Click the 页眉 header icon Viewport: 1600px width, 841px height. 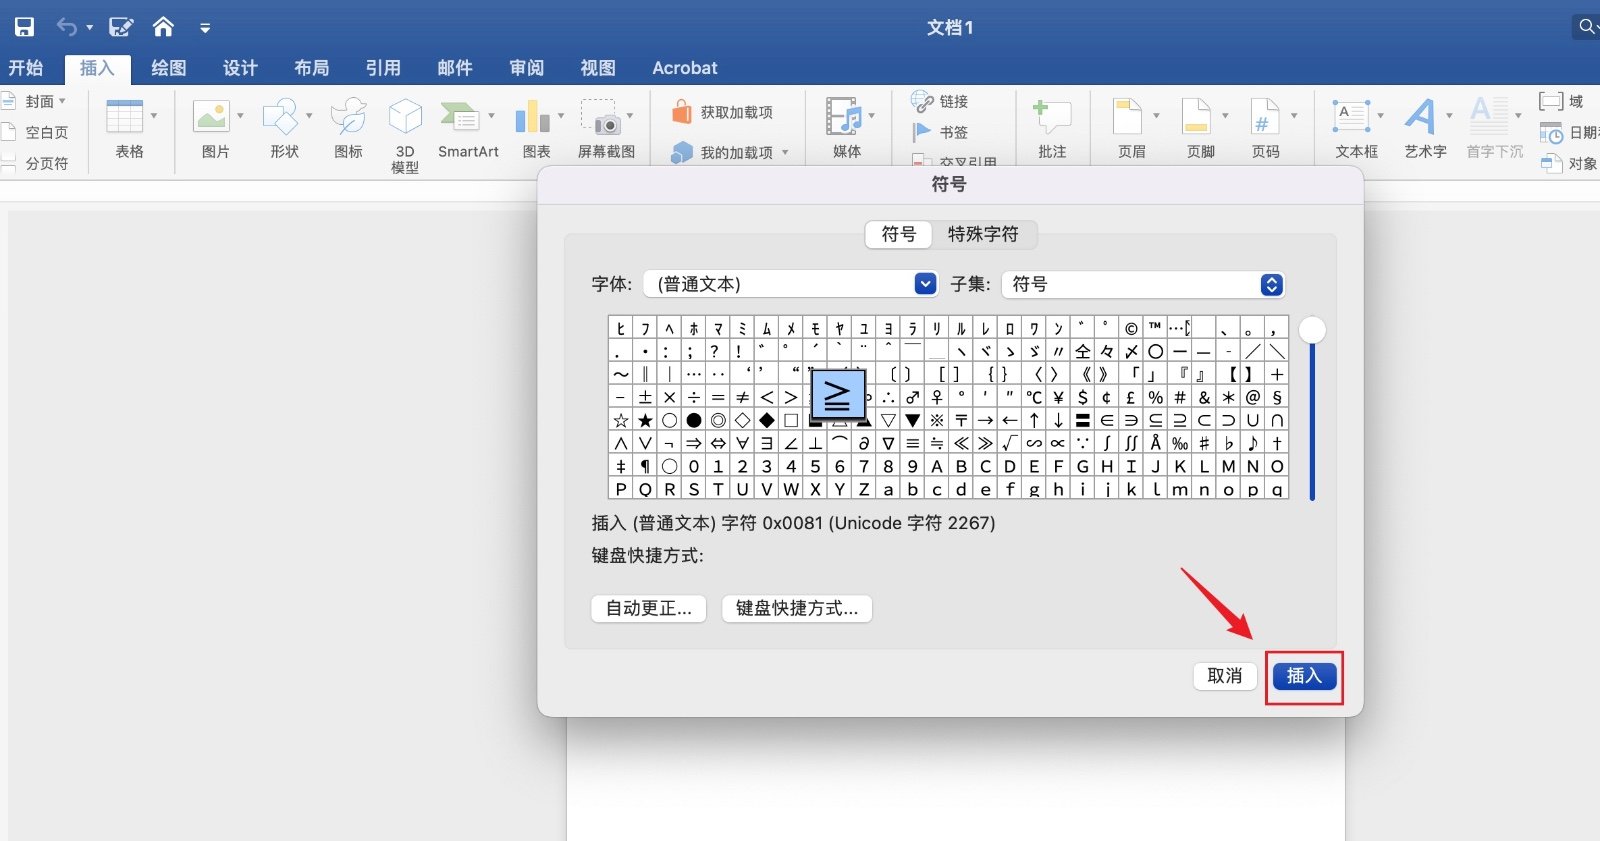[x=1128, y=116]
